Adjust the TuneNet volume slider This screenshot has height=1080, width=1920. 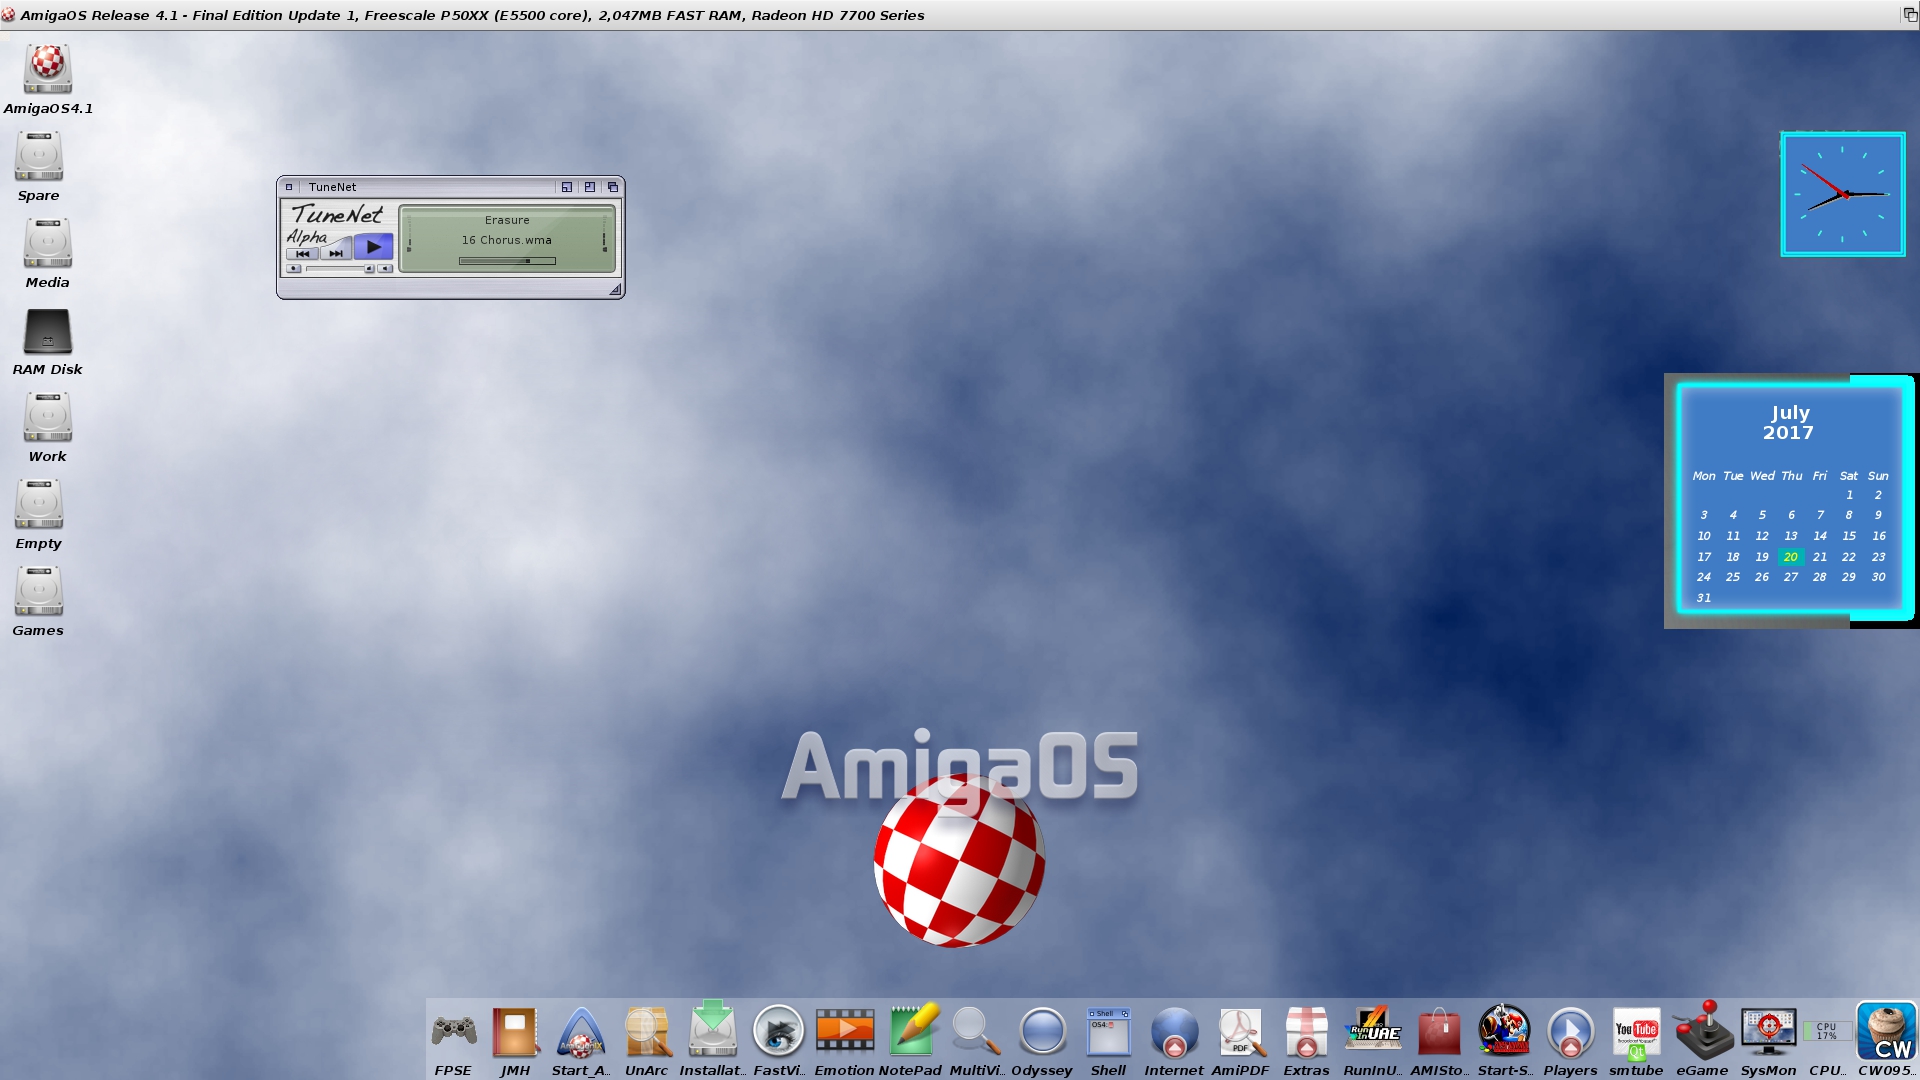point(340,269)
